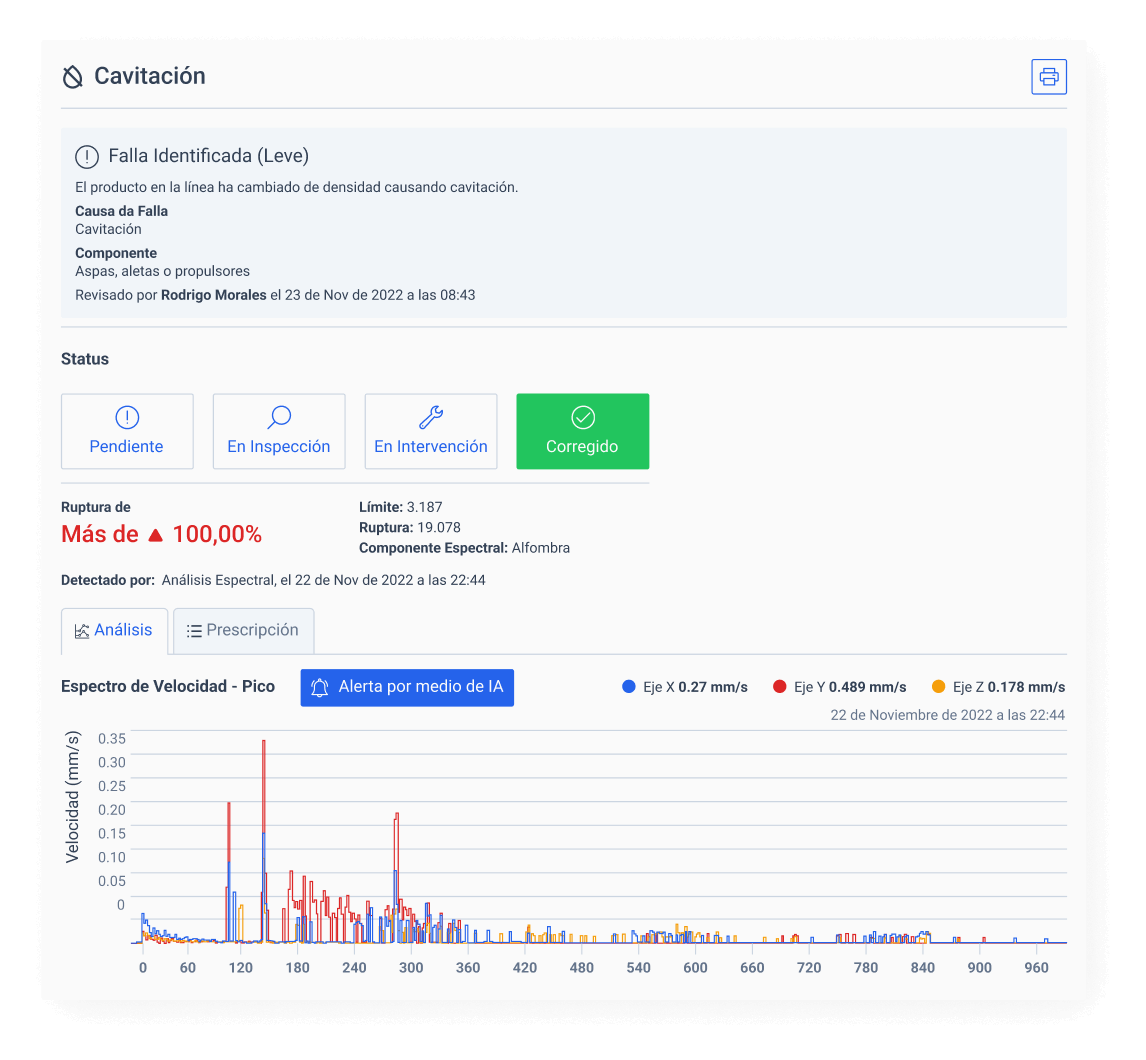Click the checkmark icon in Corregido
The width and height of the screenshot is (1146, 1060).
coord(582,417)
